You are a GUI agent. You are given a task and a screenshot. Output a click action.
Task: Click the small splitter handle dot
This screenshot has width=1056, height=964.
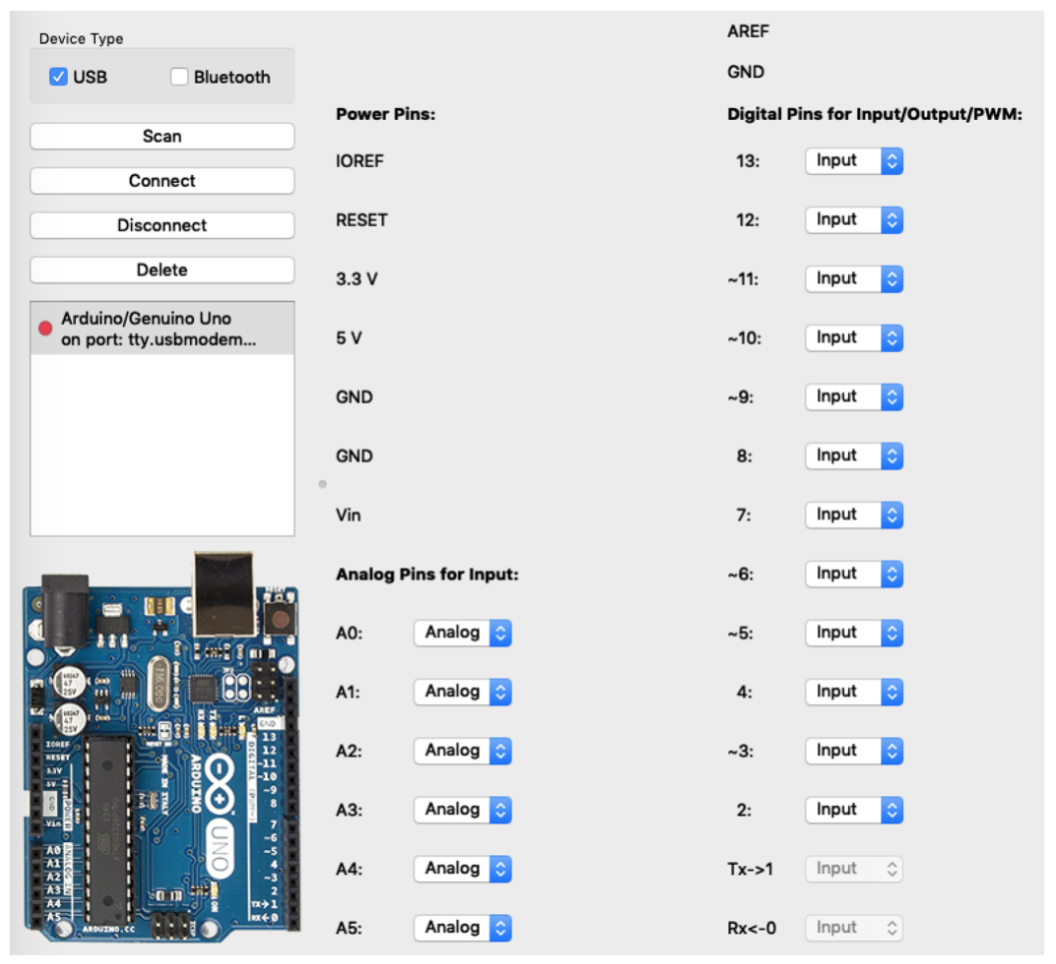(x=322, y=485)
